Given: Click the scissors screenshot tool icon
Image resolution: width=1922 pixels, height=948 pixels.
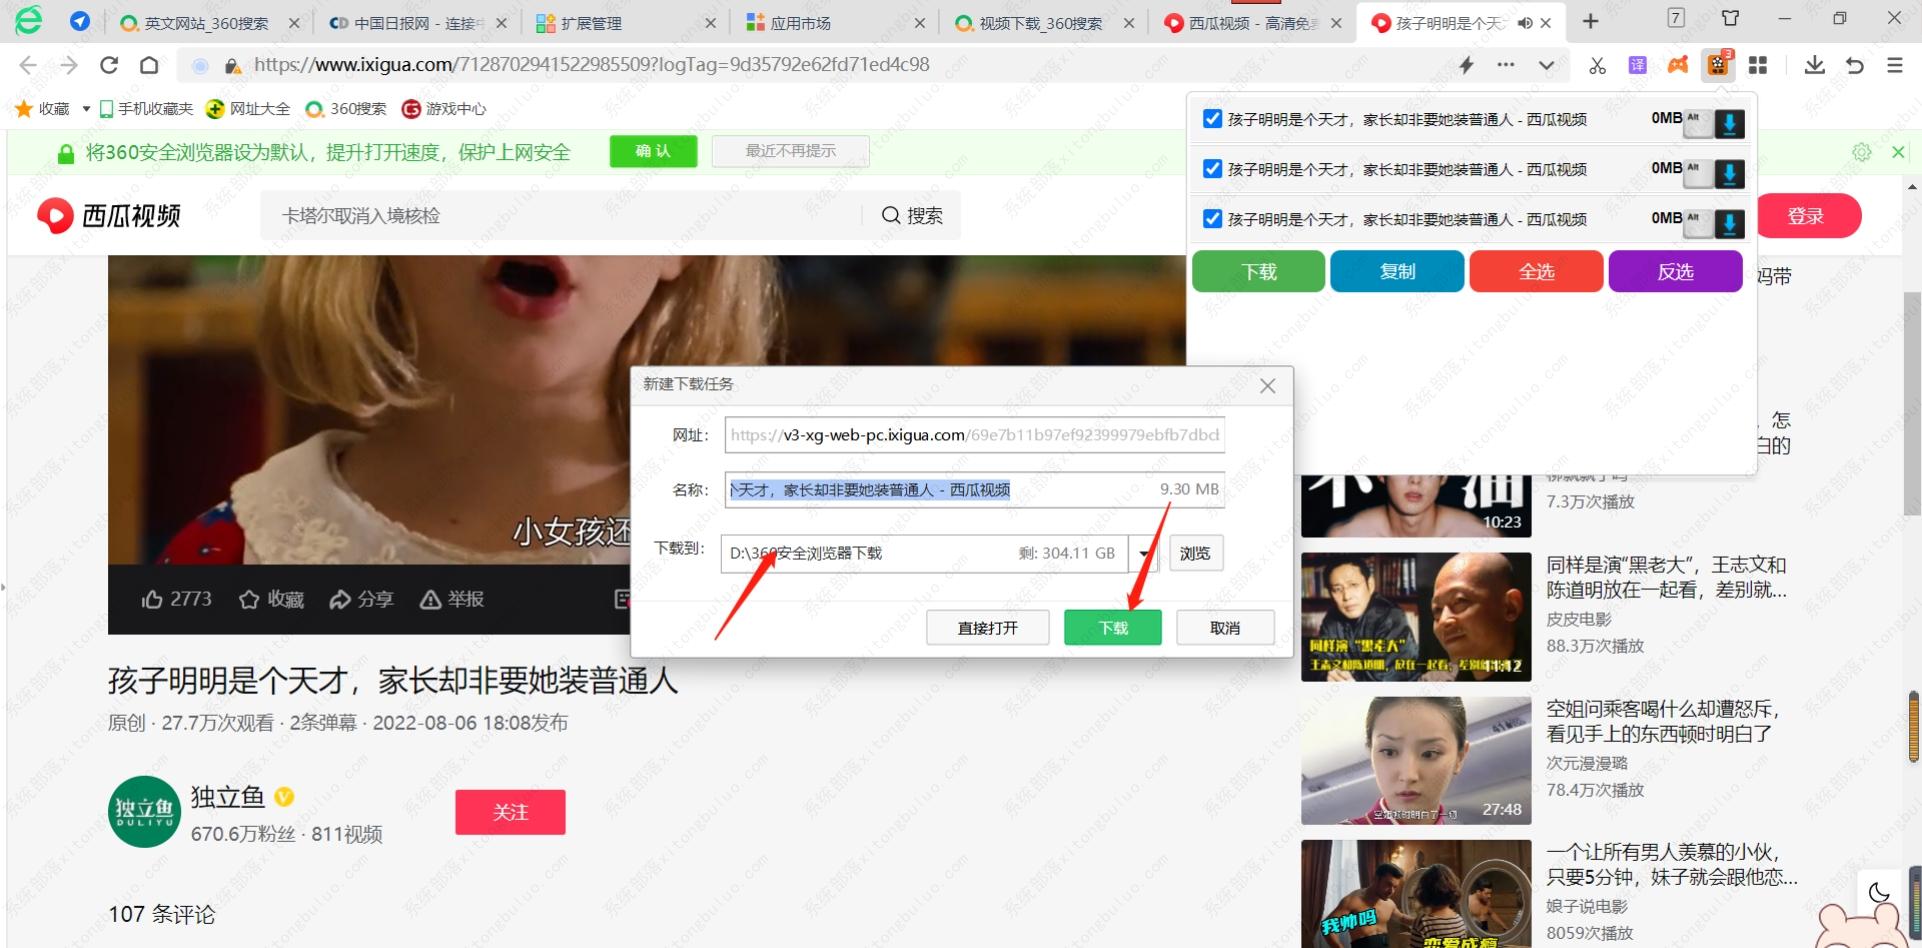Looking at the screenshot, I should (1597, 66).
